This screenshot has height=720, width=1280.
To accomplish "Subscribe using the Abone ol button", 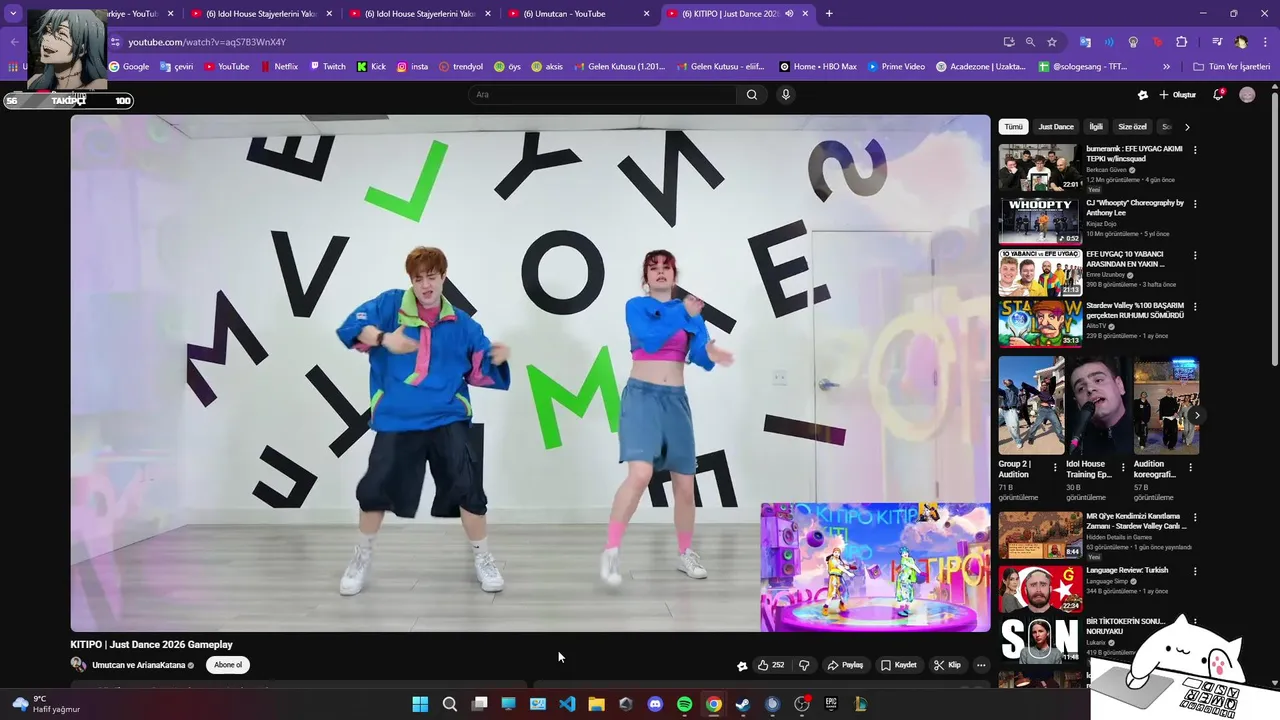I will 228,665.
